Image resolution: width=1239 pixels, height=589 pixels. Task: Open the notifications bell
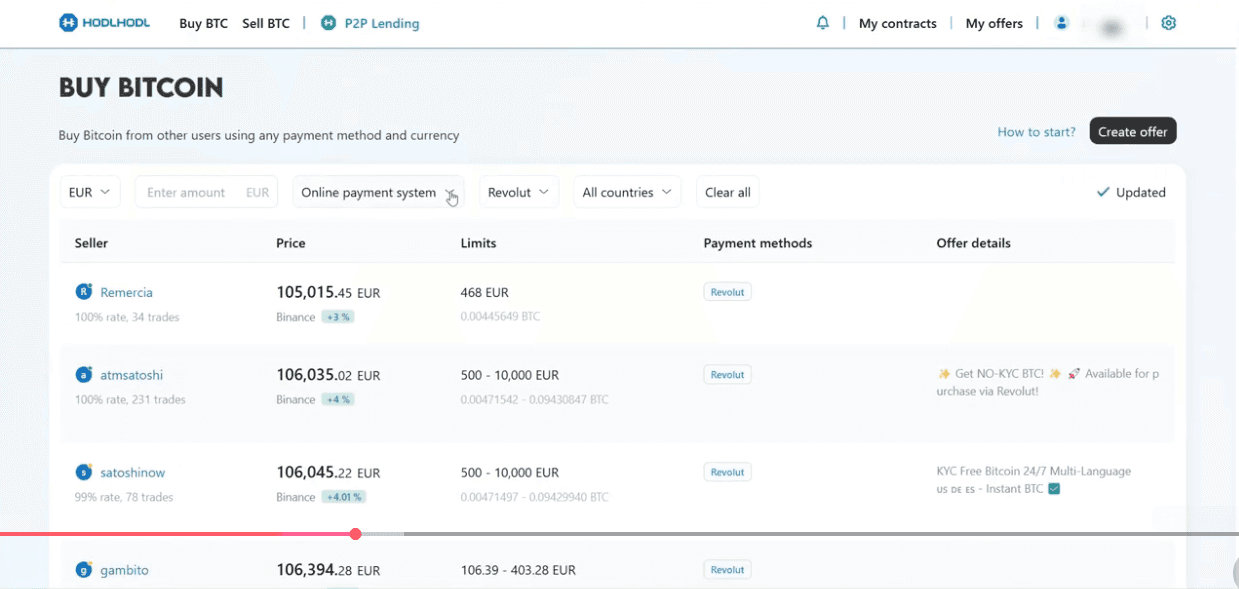[823, 23]
